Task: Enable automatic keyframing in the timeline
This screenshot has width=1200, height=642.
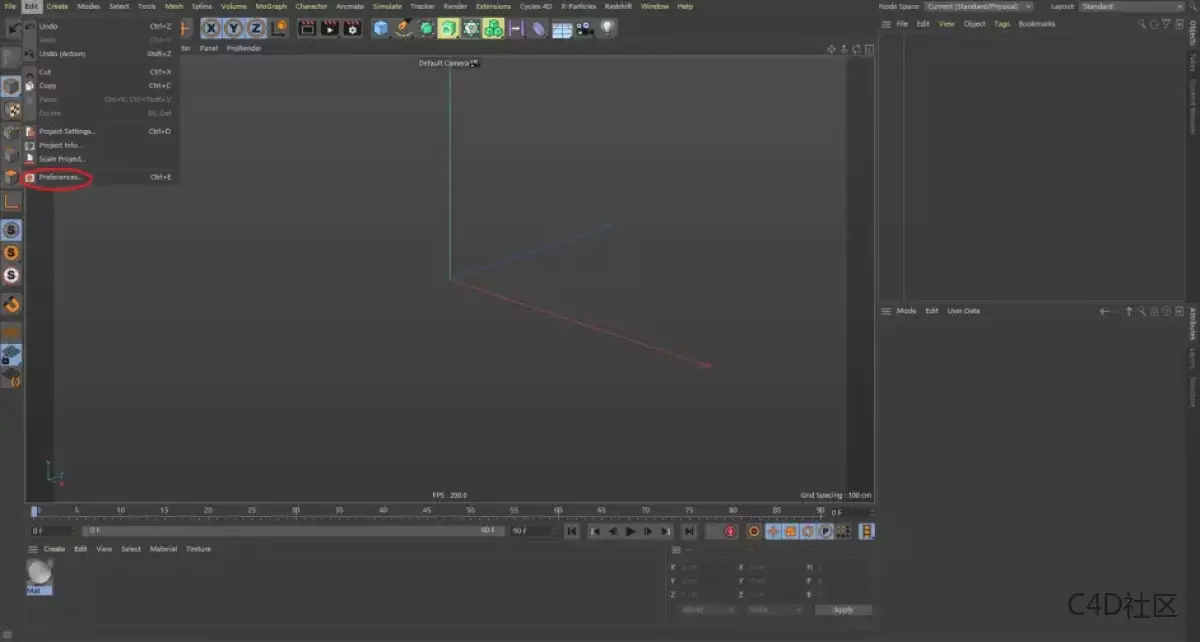Action: 753,531
